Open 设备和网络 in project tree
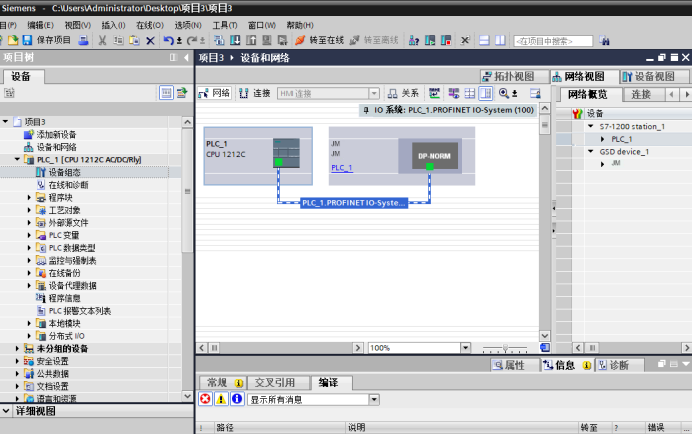 57,147
